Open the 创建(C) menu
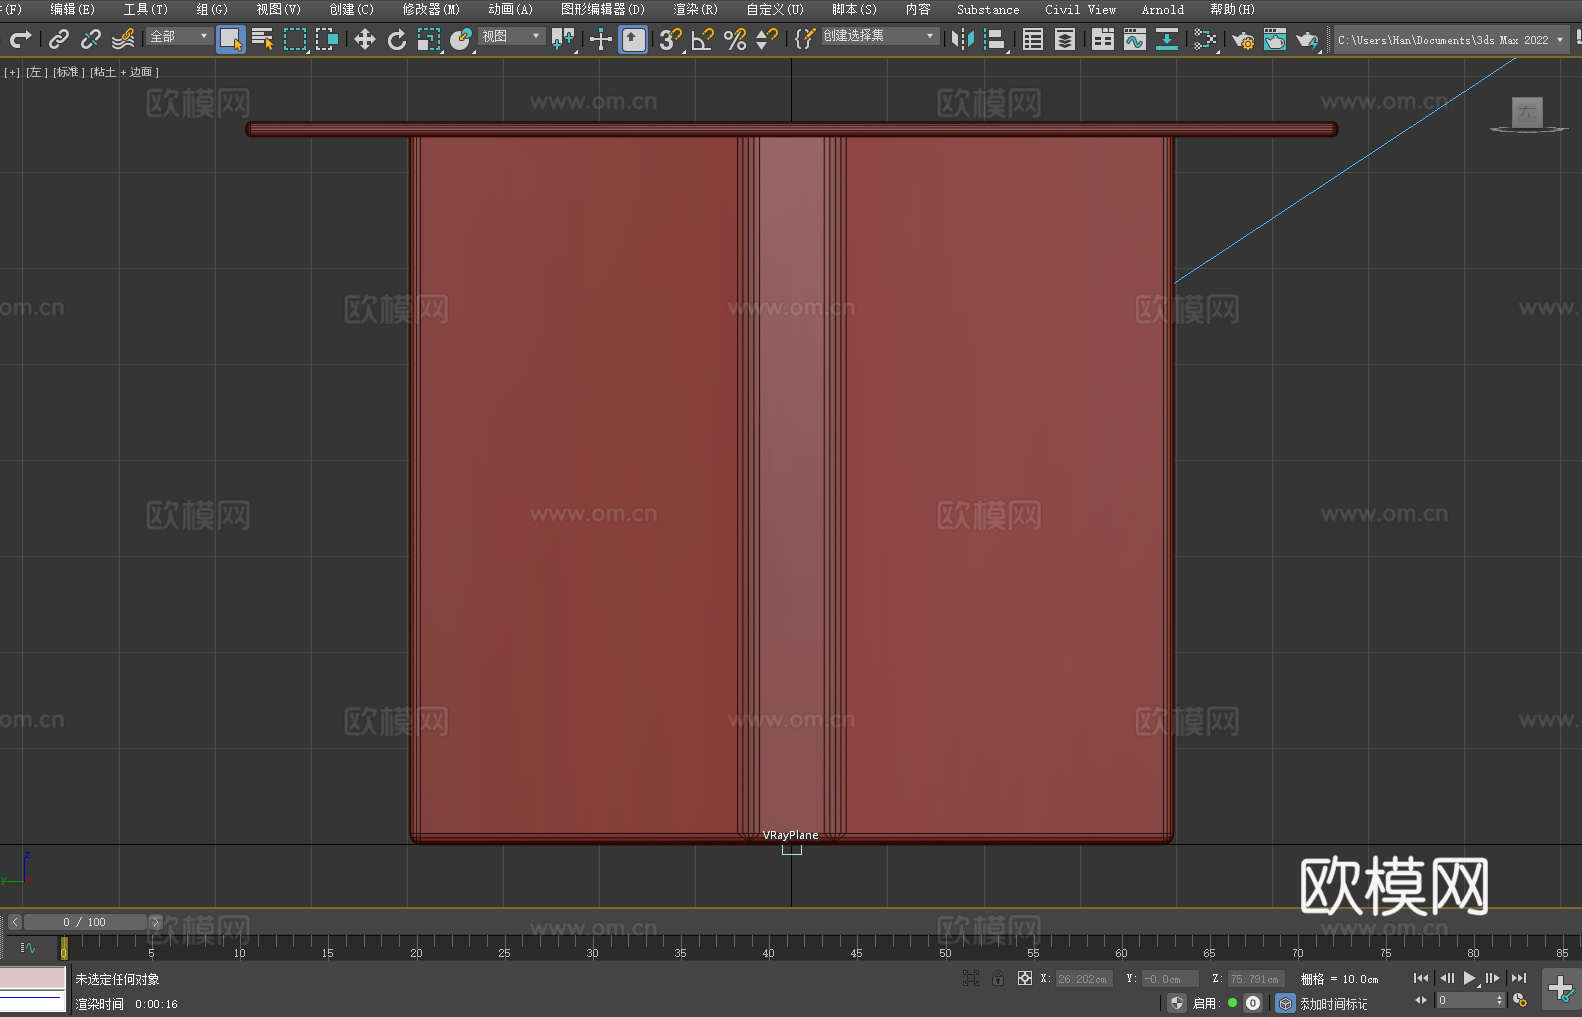This screenshot has width=1582, height=1017. (x=351, y=9)
